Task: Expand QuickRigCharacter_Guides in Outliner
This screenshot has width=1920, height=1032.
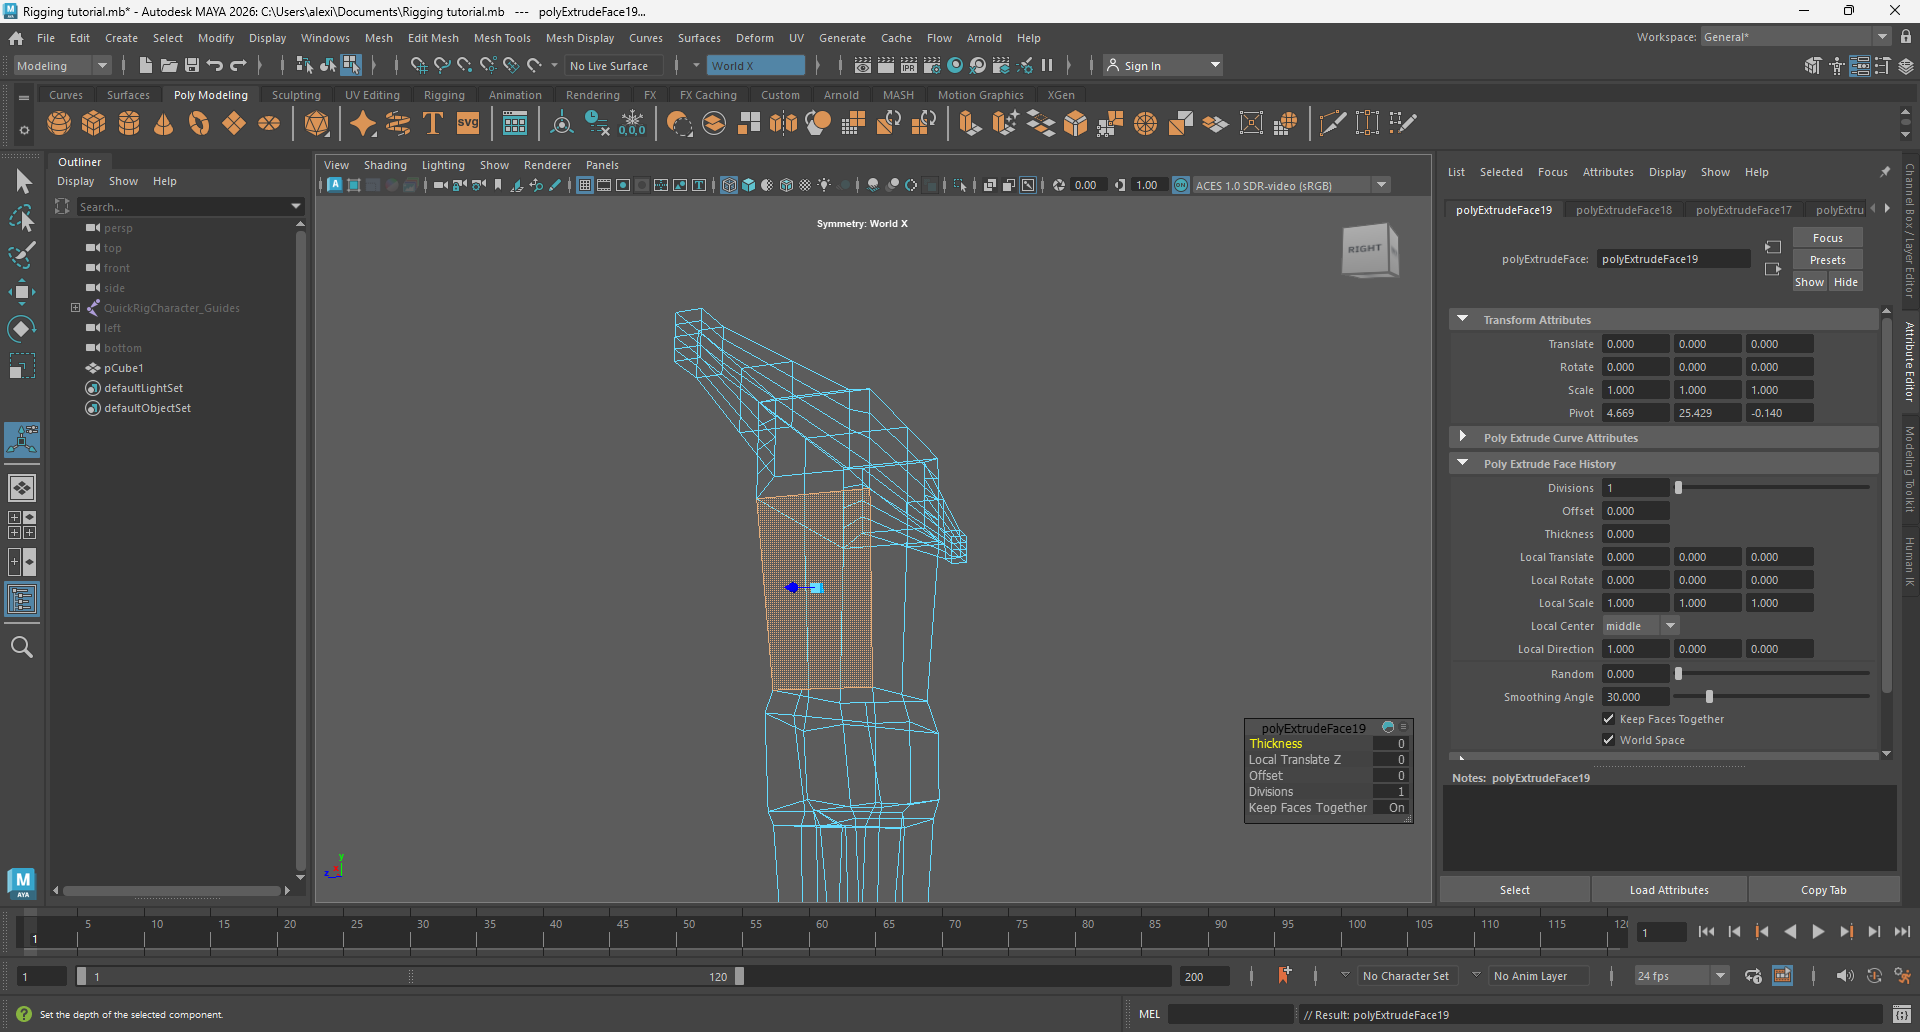Action: (75, 308)
